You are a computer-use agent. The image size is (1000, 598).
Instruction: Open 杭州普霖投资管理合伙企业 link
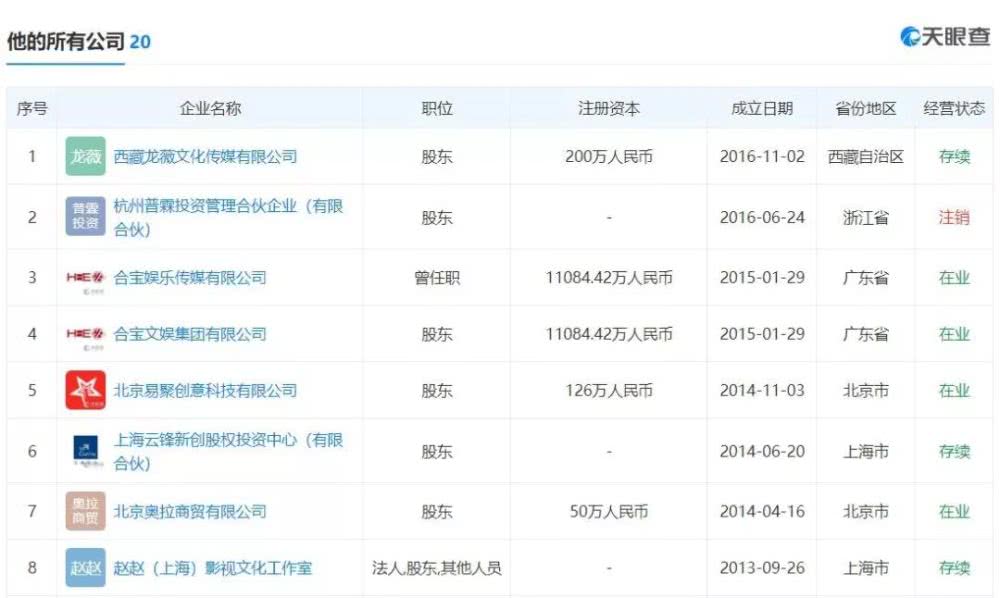tap(228, 217)
